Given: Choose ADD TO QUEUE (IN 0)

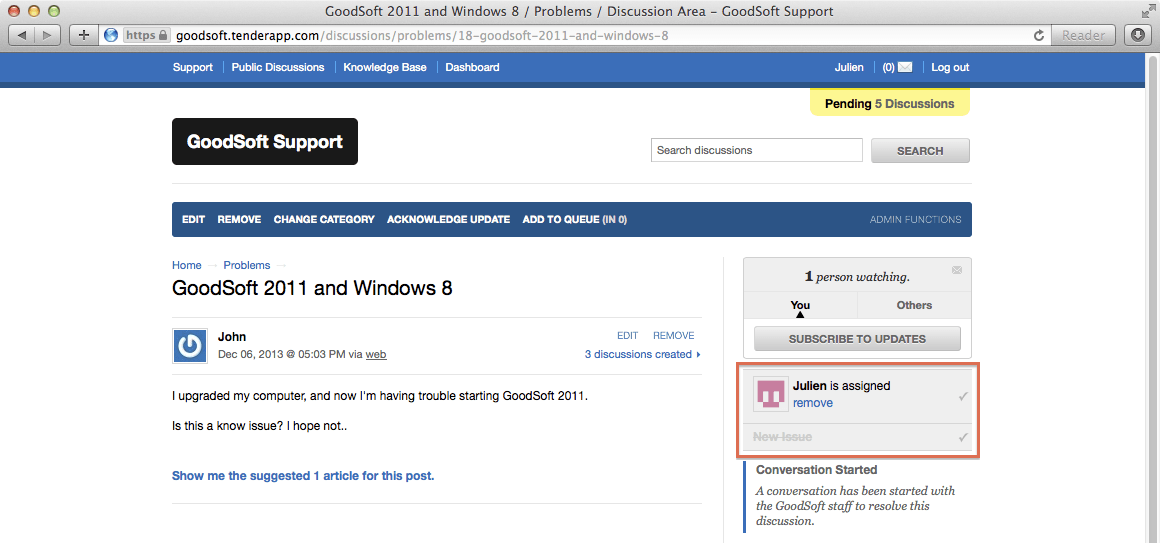Looking at the screenshot, I should pos(575,220).
